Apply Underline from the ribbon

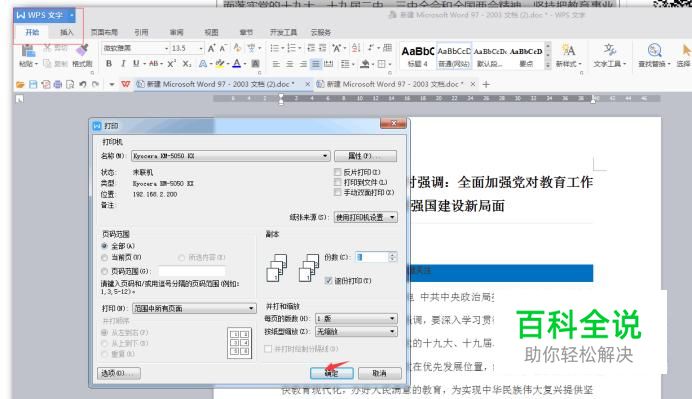pyautogui.click(x=136, y=64)
